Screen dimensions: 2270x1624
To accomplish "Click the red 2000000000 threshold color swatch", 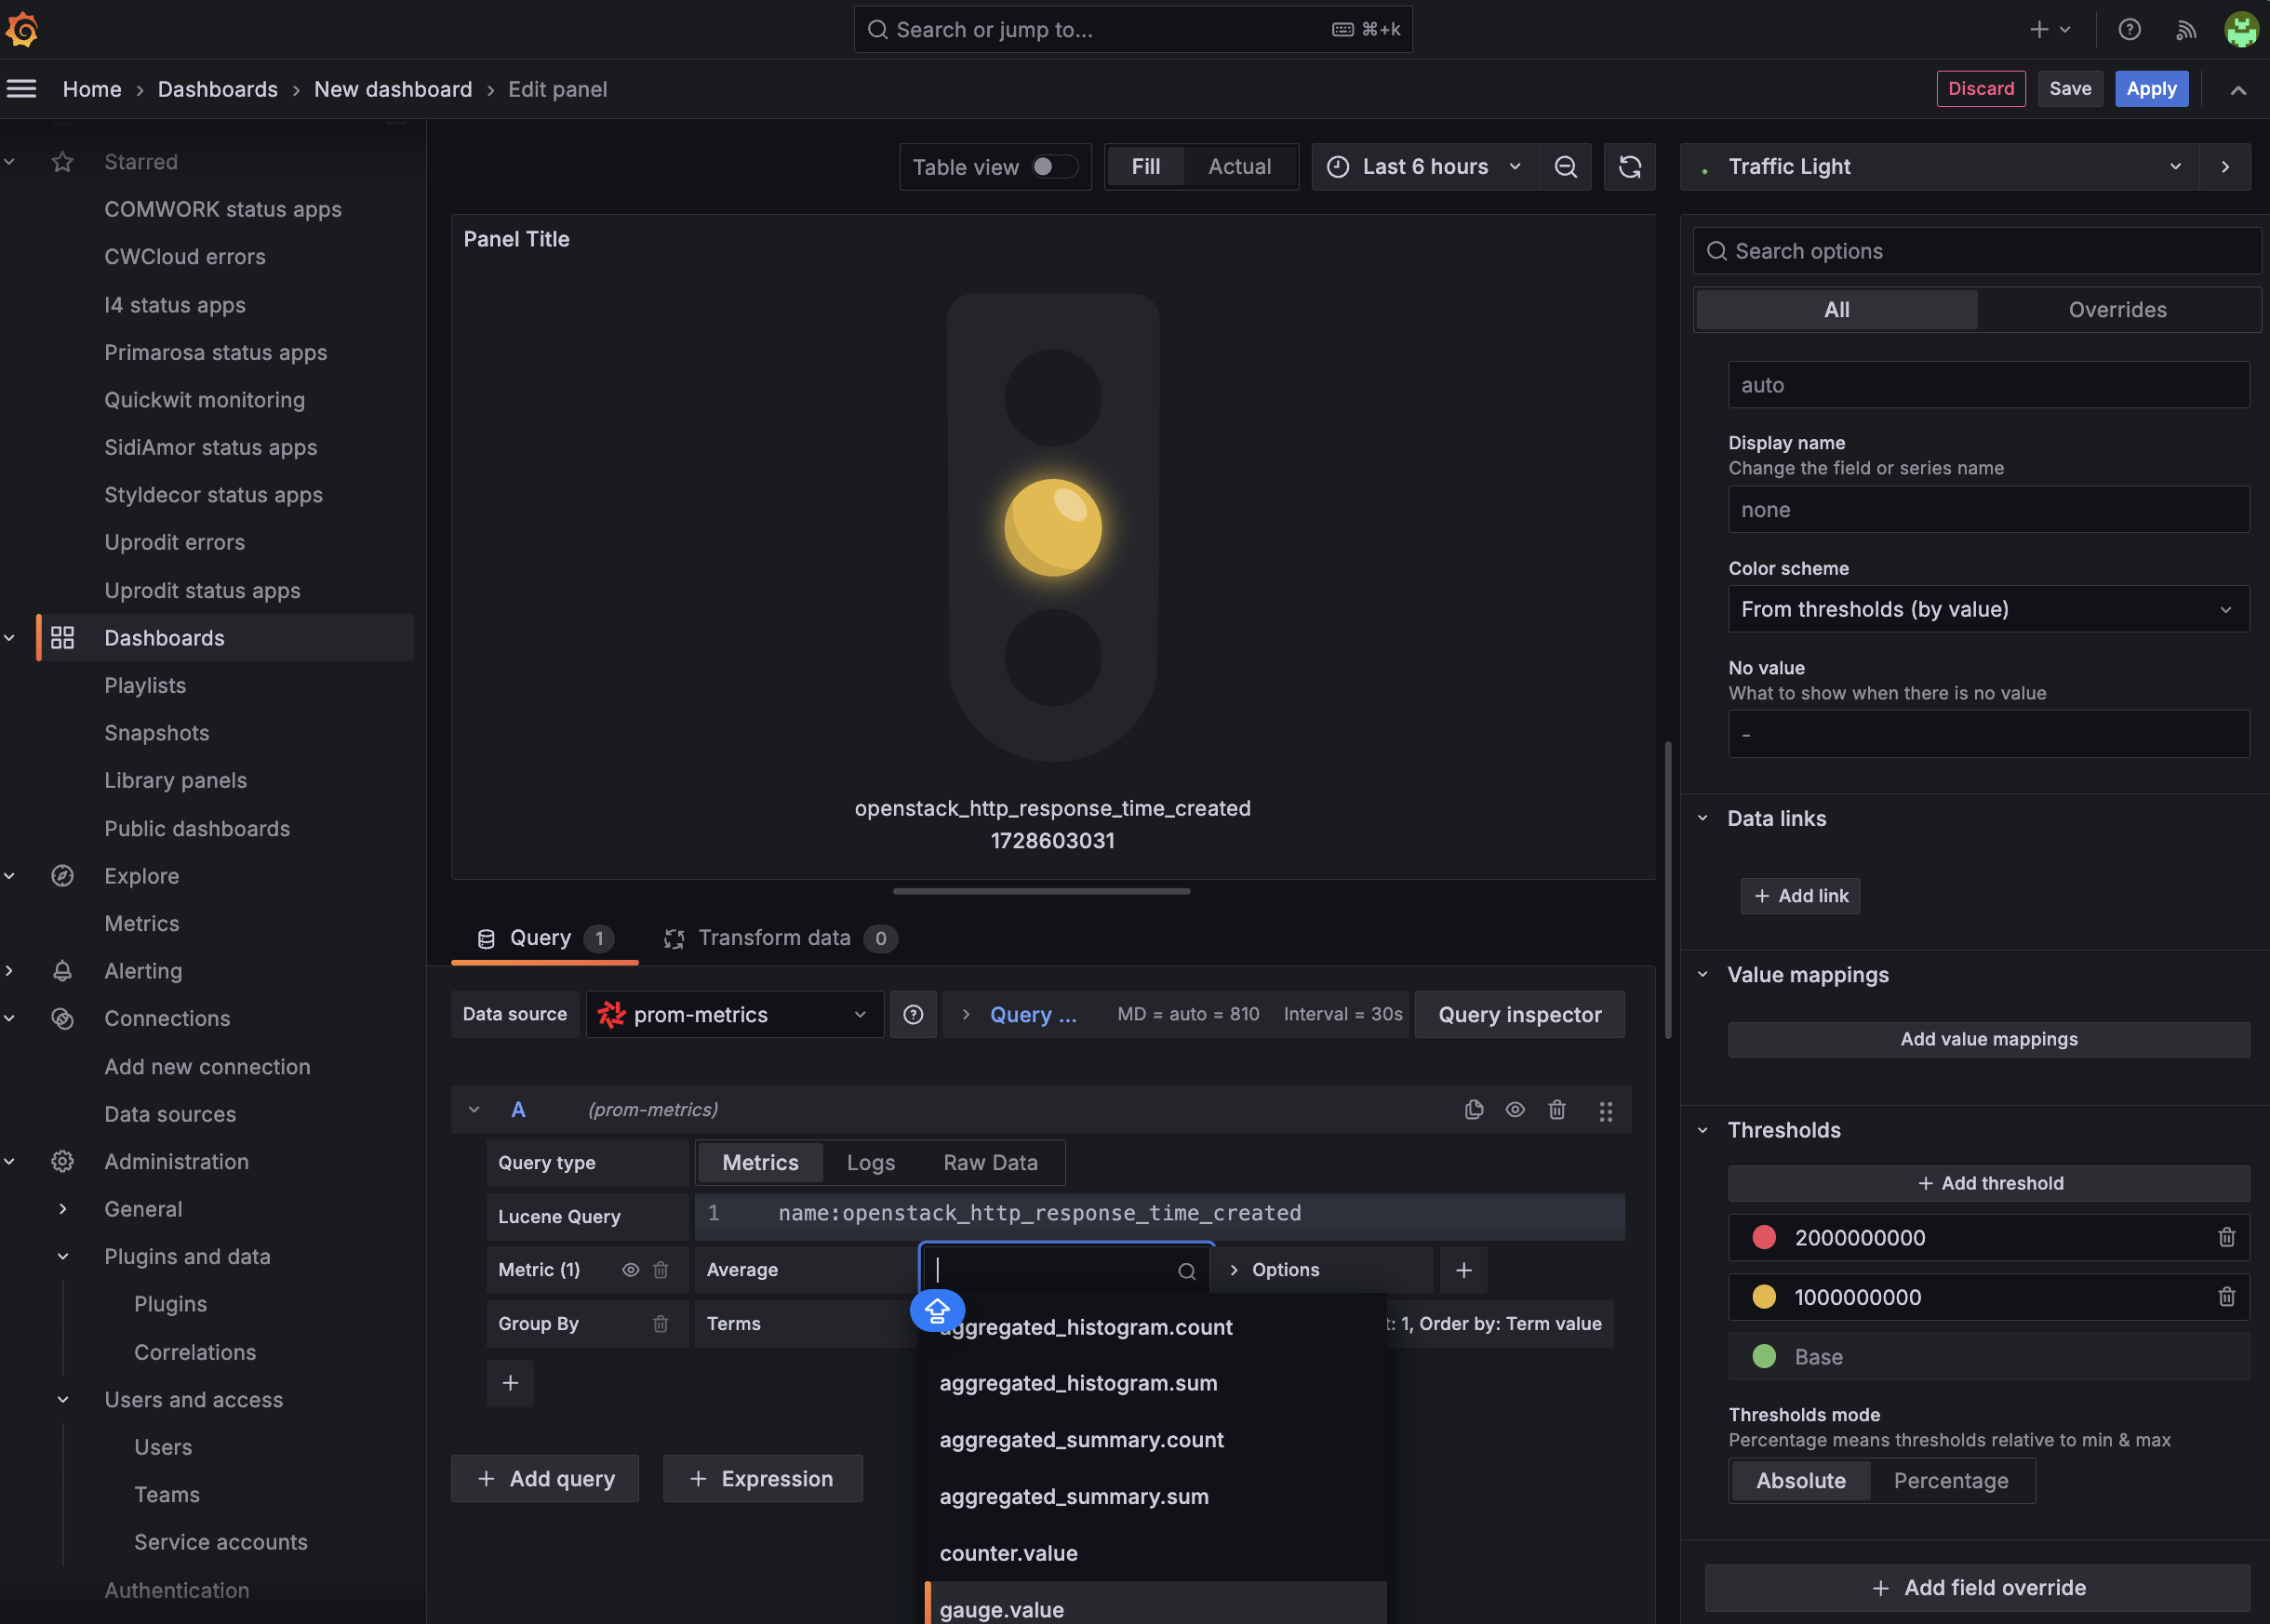I will click(x=1764, y=1238).
